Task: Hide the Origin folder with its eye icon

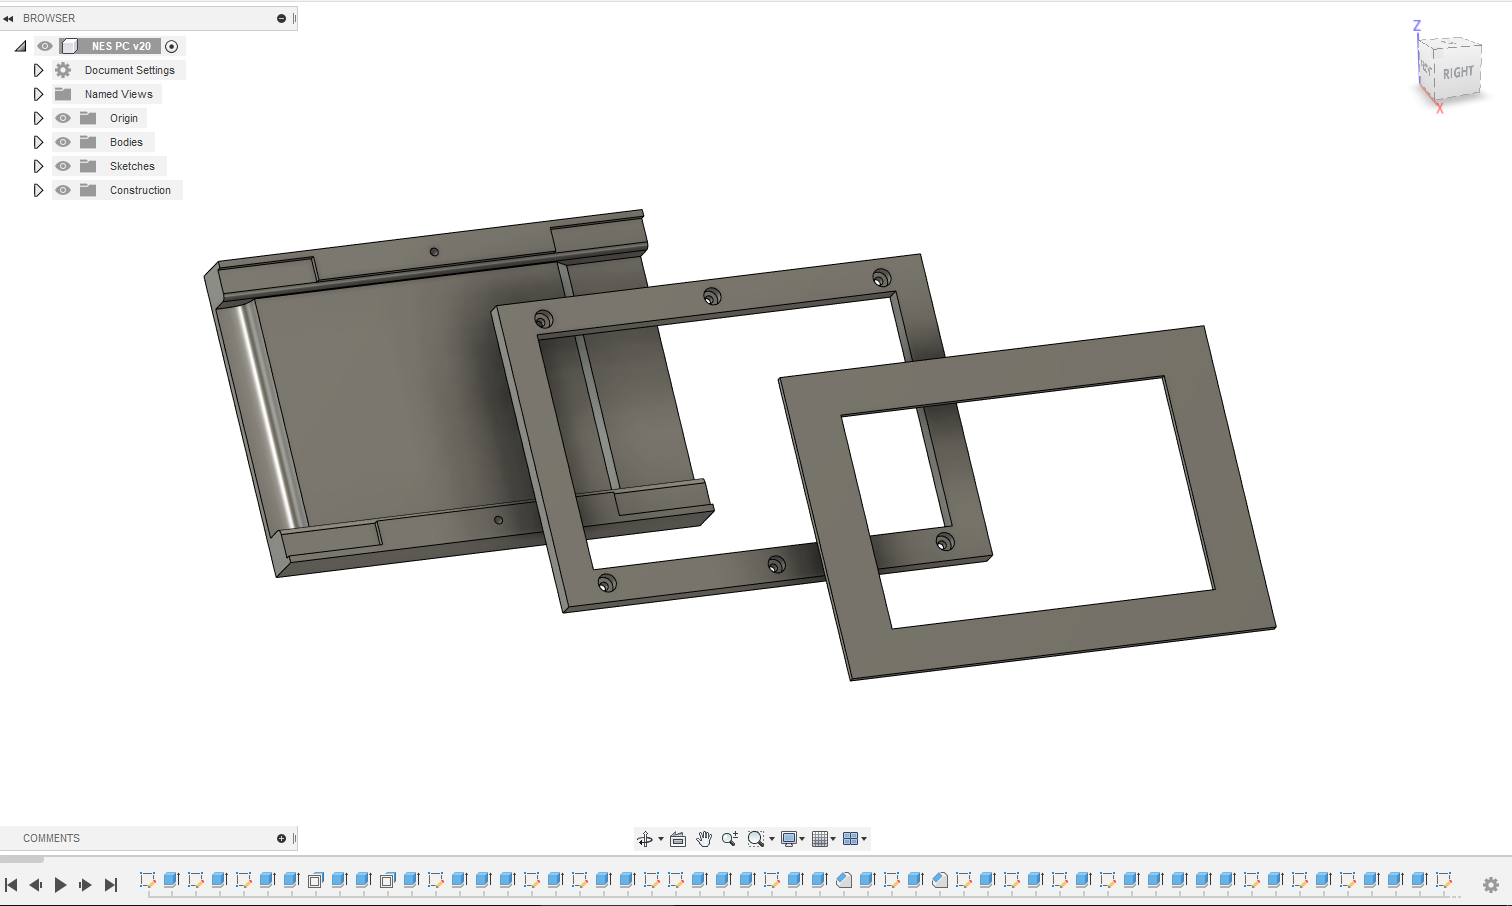Action: 62,117
